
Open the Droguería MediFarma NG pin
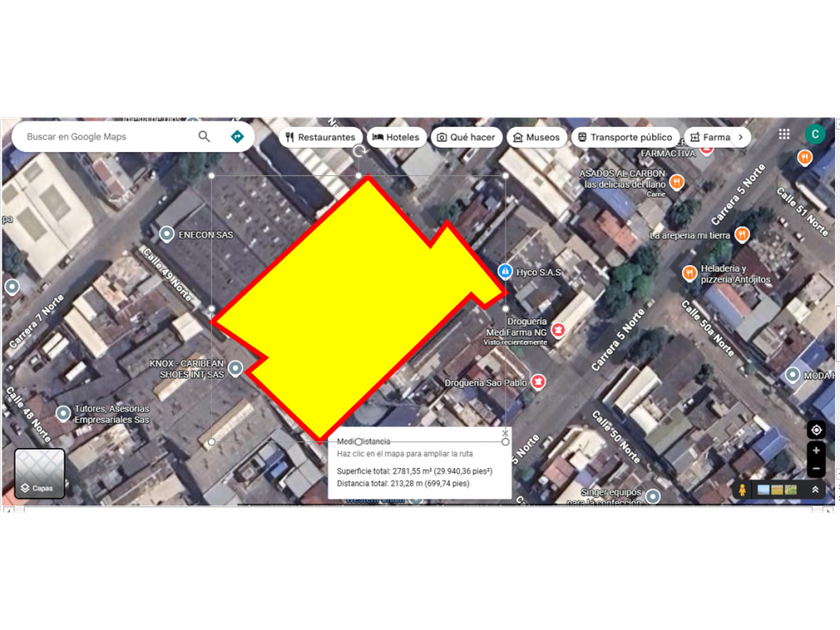[558, 329]
